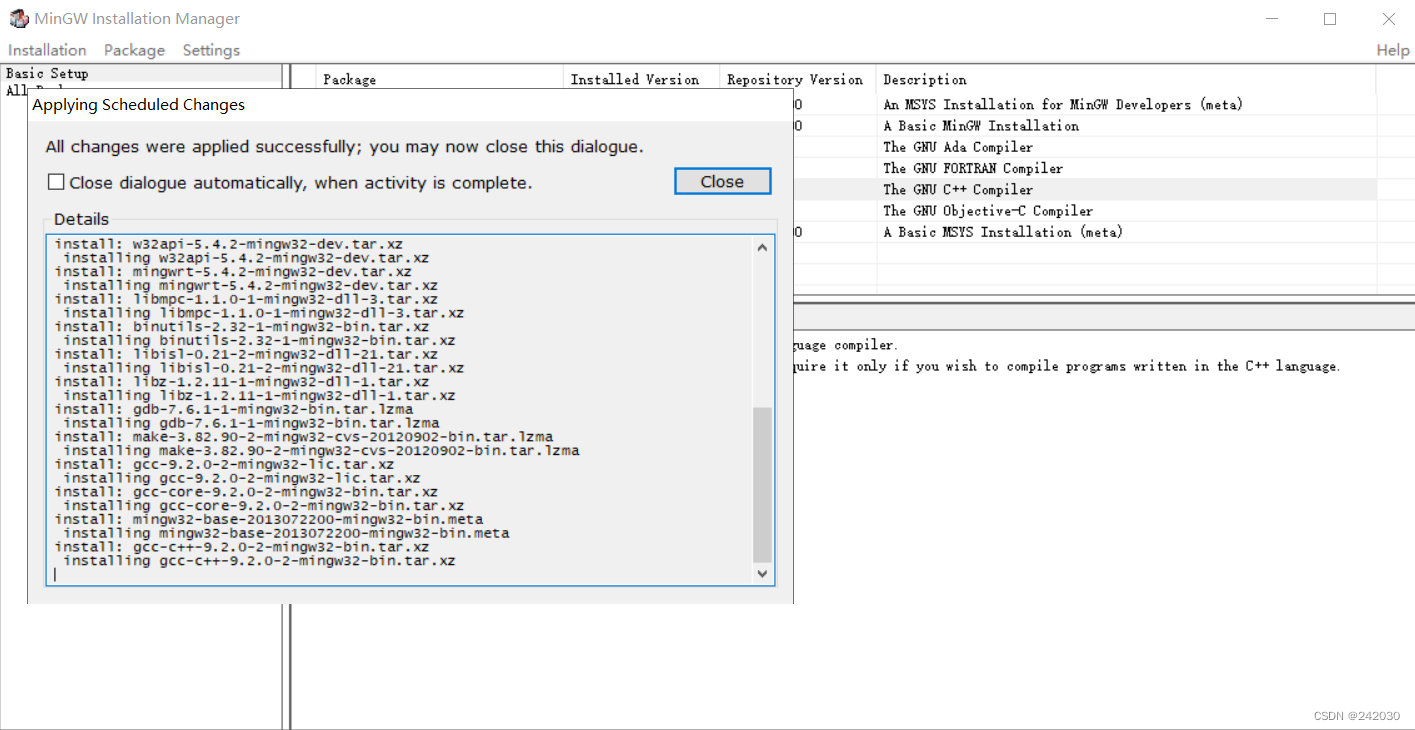
Task: Click the 'All changes were applied successfully' message
Action: (x=344, y=147)
